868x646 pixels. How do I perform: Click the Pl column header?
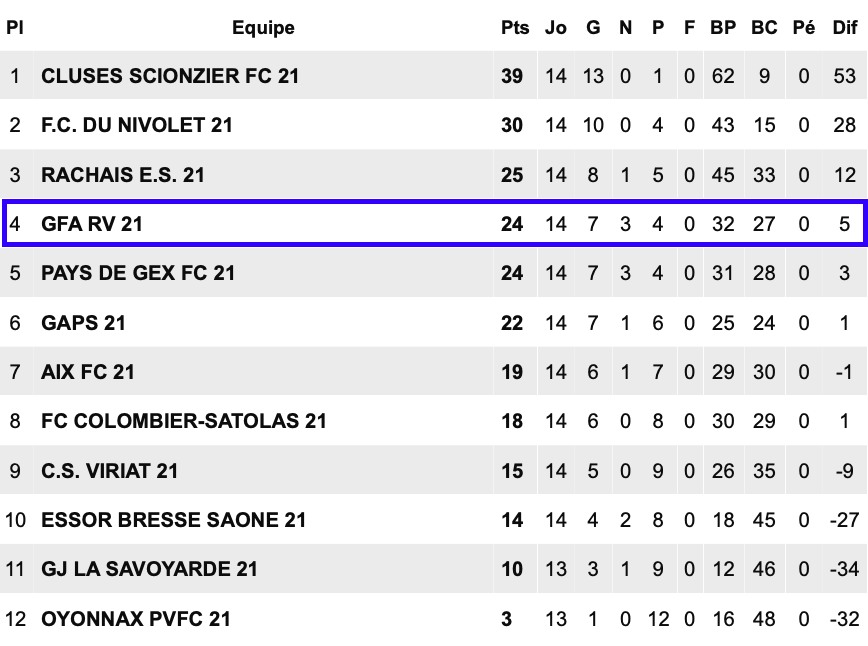[14, 28]
